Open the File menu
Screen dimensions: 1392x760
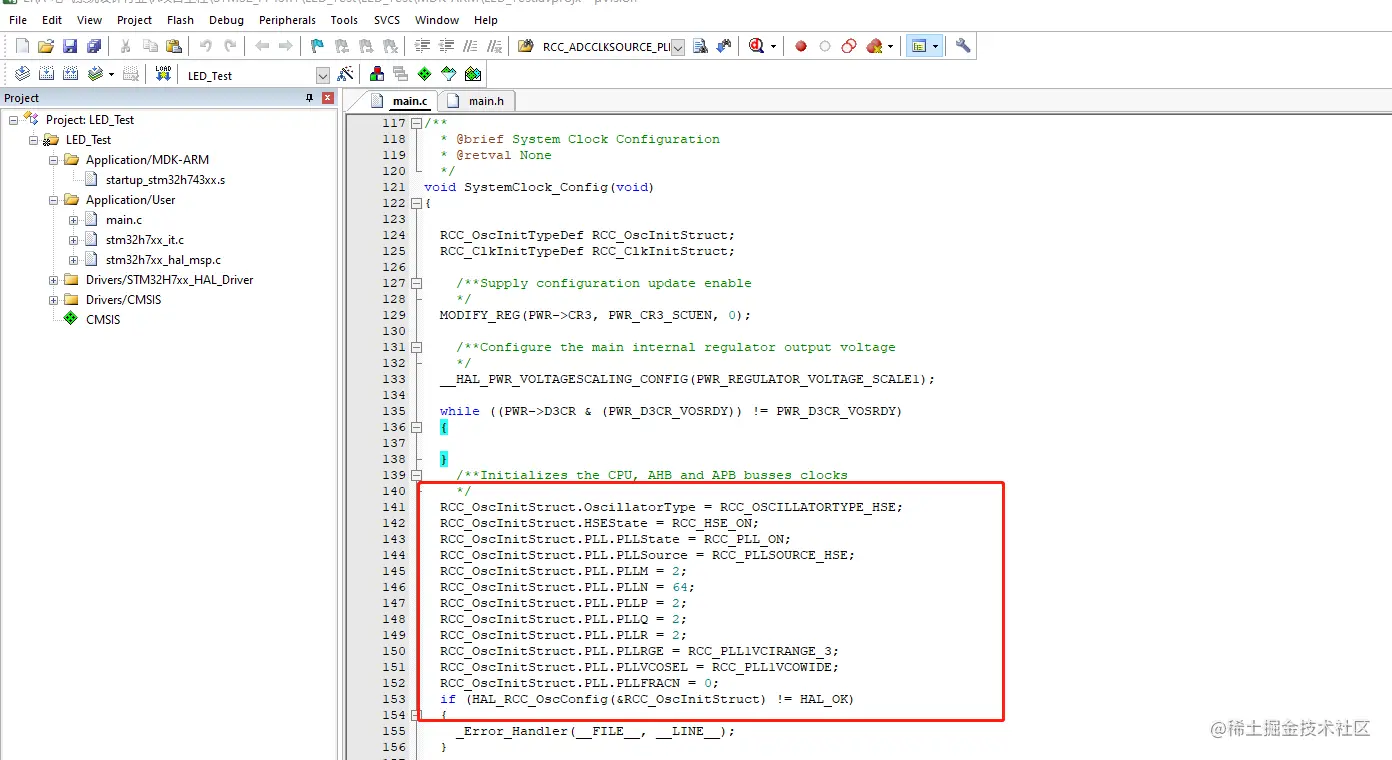(18, 20)
